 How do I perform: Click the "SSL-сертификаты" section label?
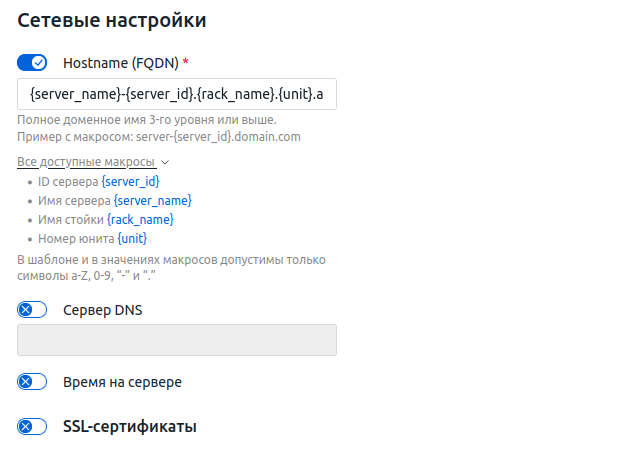click(130, 427)
